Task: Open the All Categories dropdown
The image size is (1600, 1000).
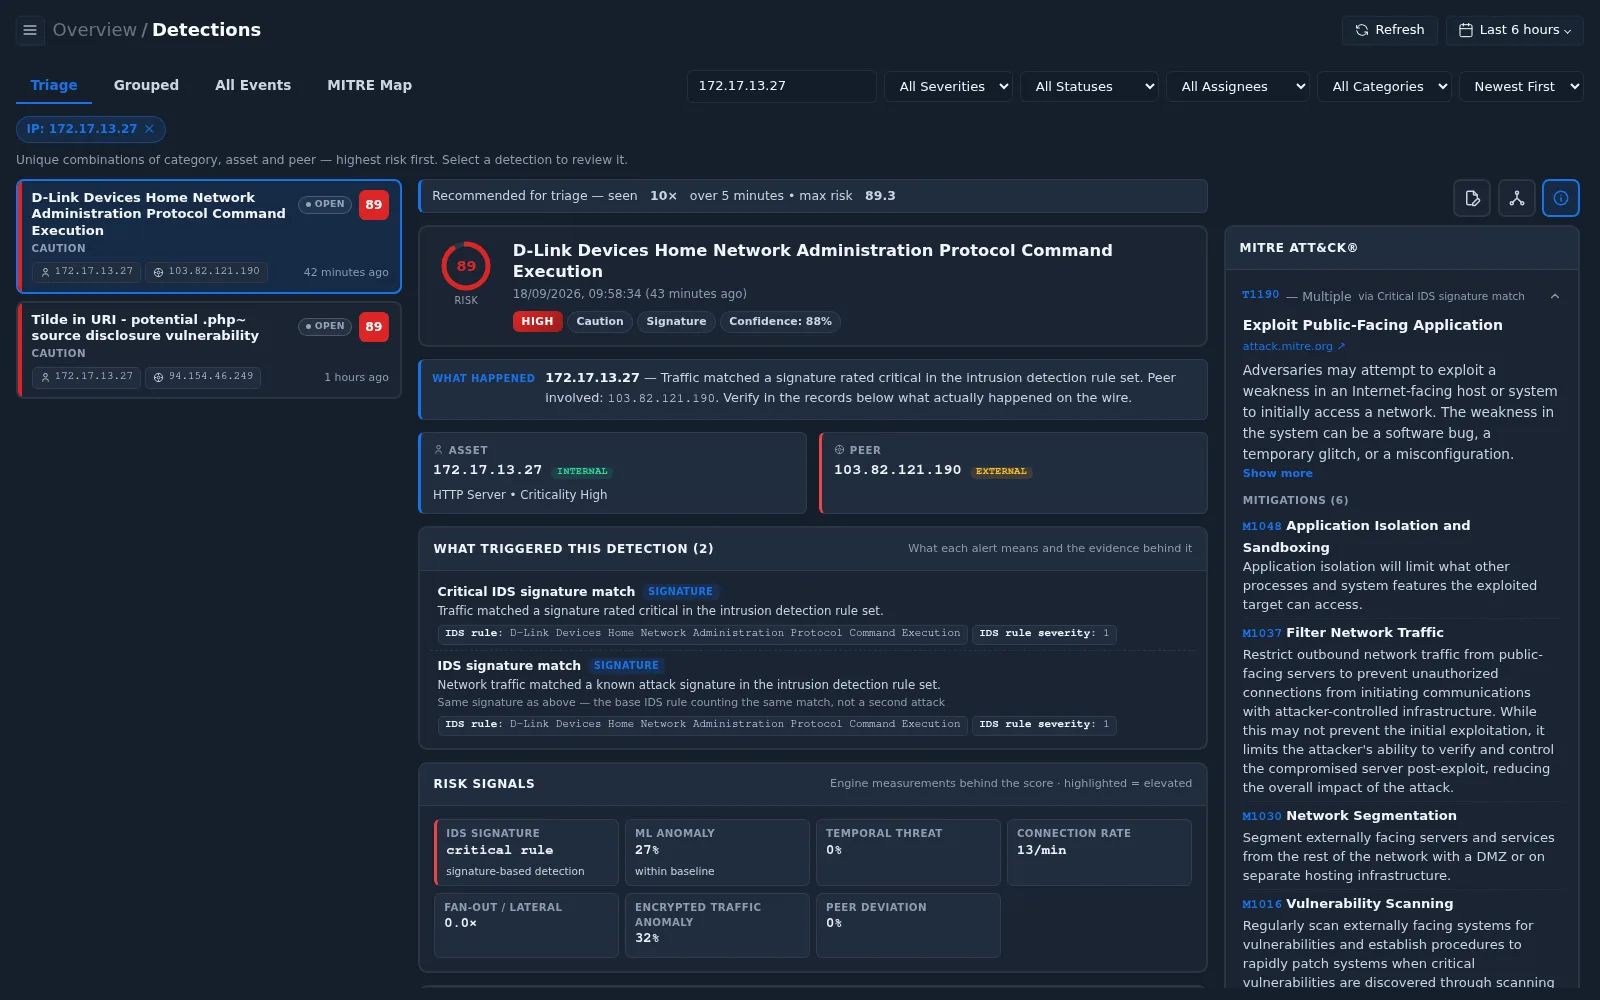Action: tap(1385, 87)
